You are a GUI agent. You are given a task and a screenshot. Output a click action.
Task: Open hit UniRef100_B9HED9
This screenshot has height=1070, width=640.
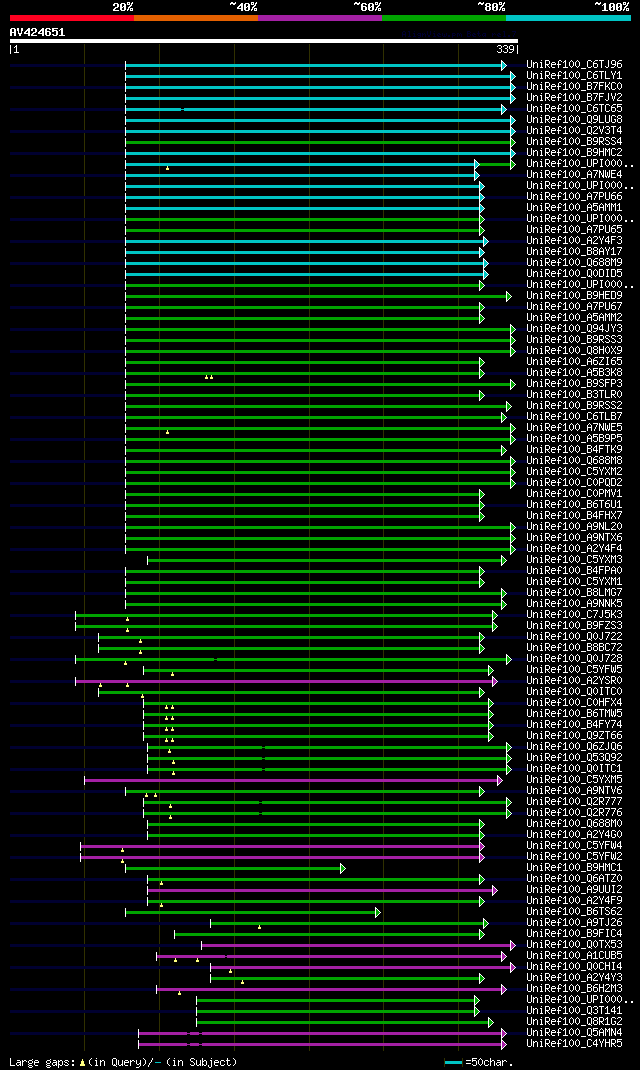pyautogui.click(x=574, y=296)
